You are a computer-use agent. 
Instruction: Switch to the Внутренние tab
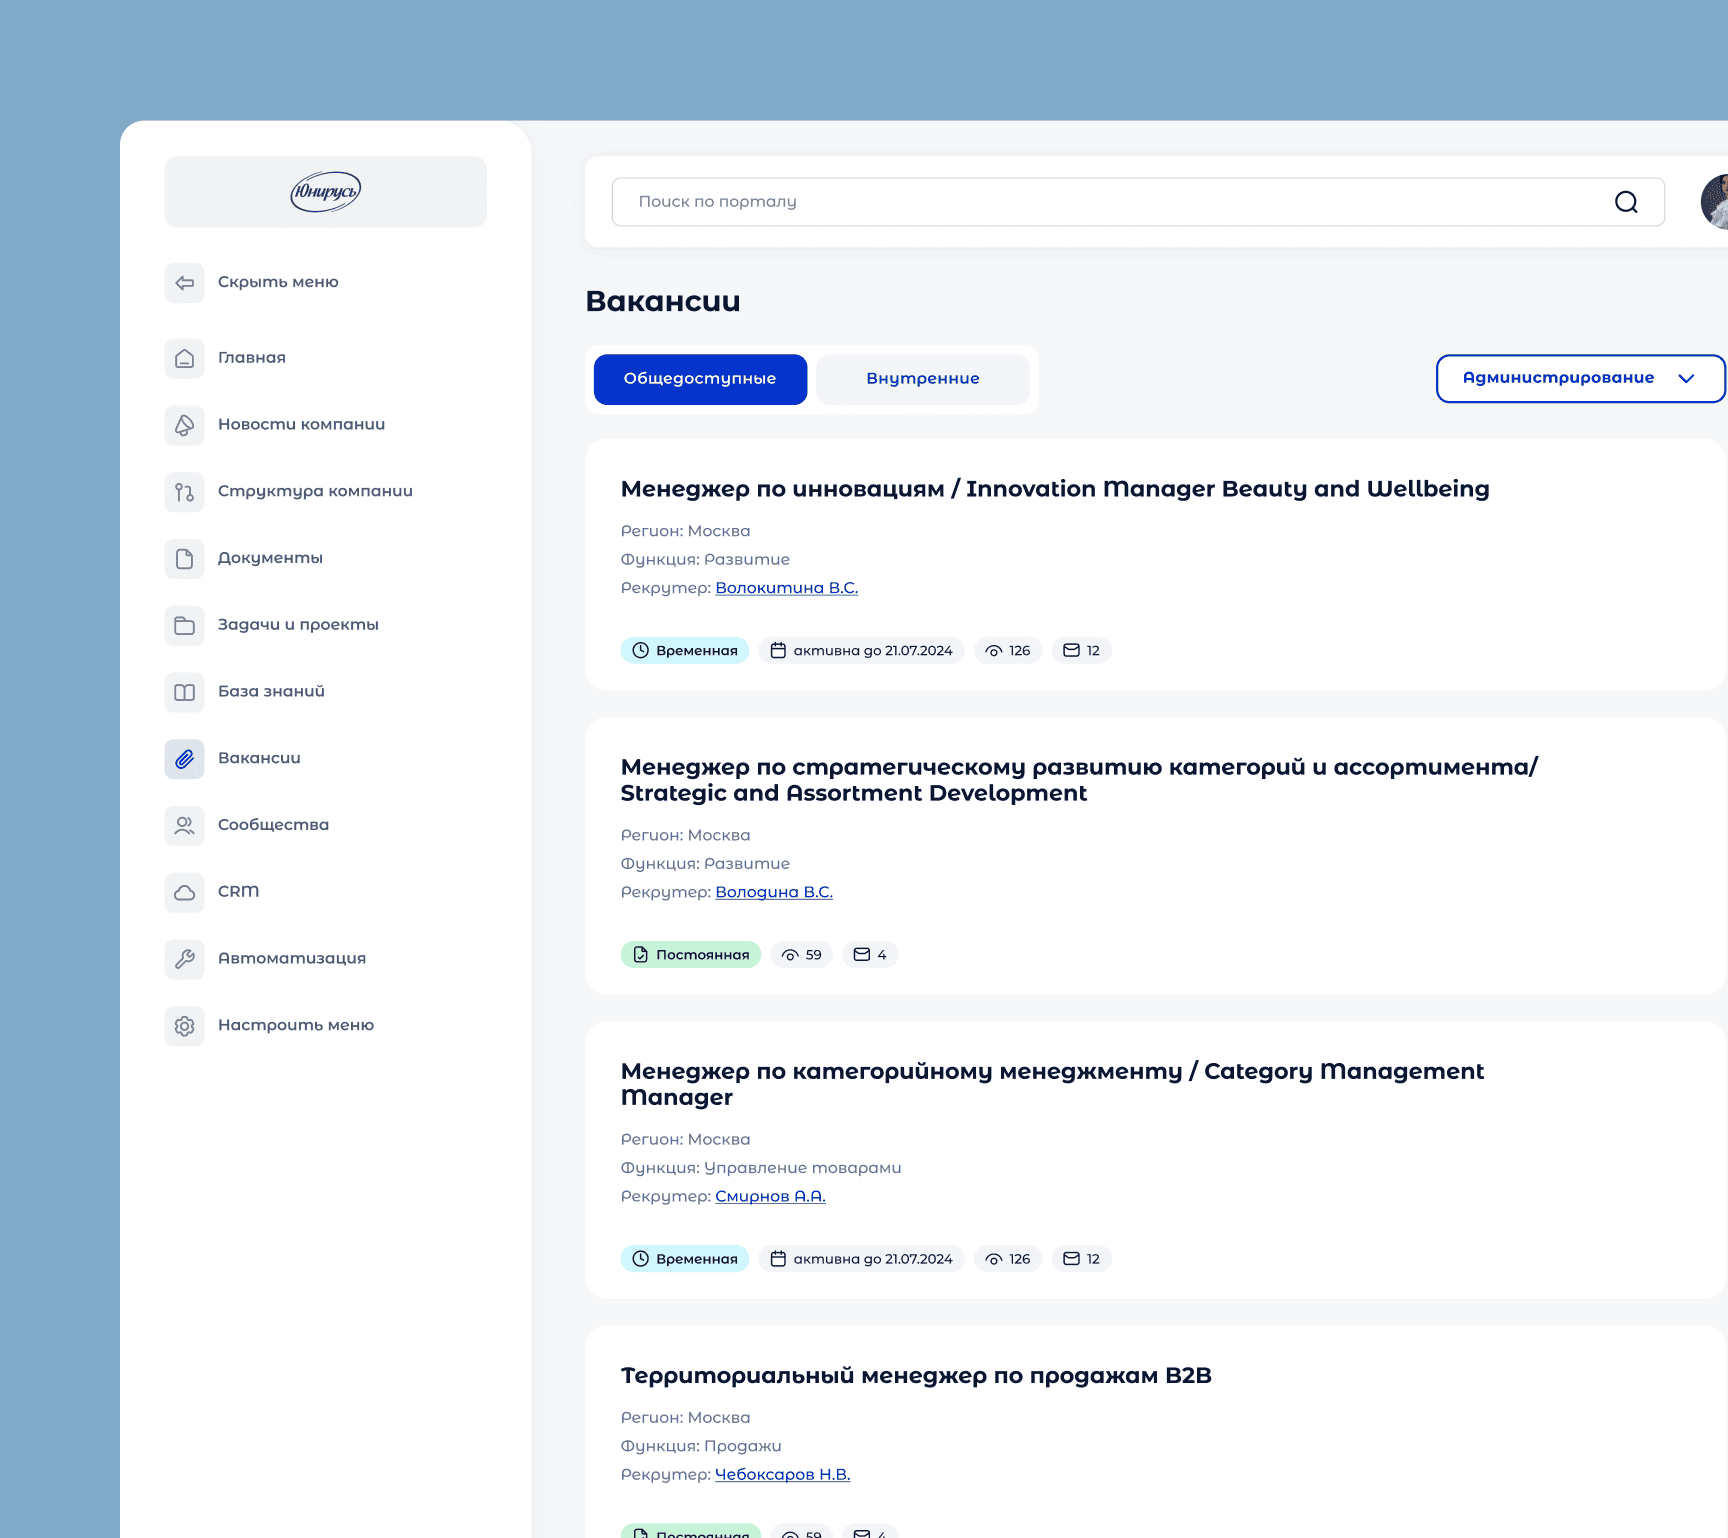click(922, 379)
